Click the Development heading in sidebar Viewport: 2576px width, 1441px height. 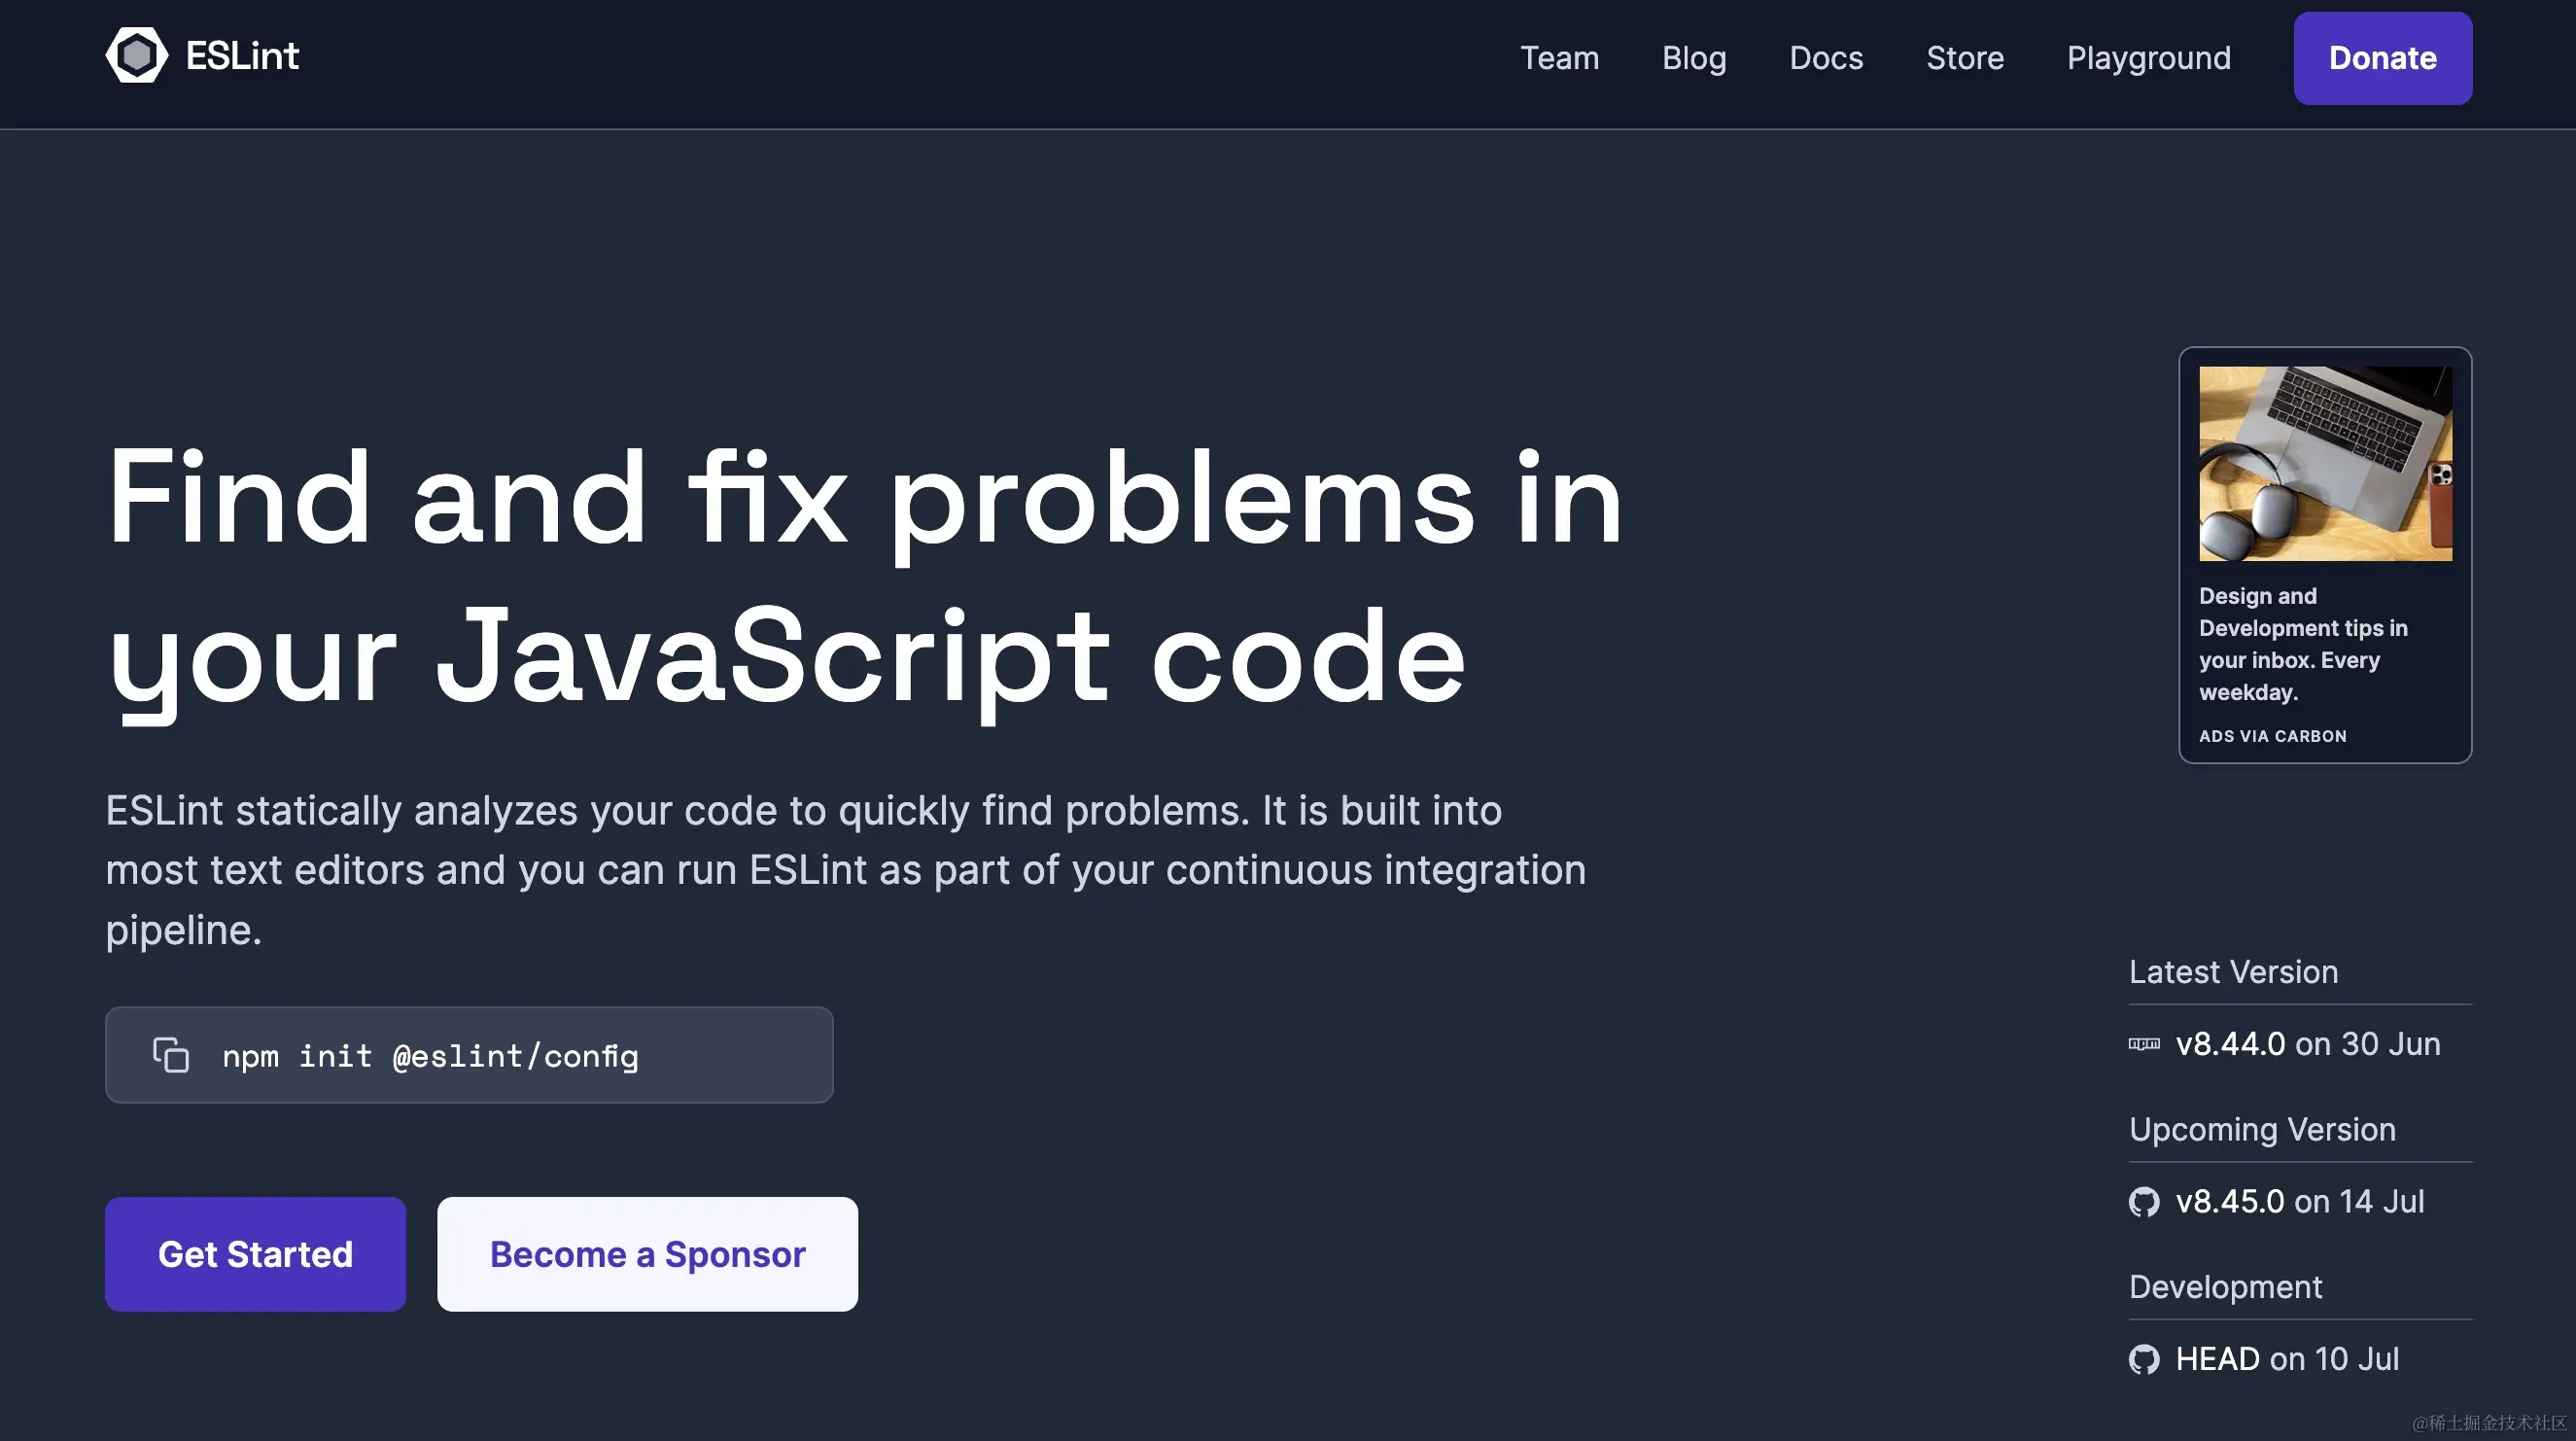tap(2225, 1288)
